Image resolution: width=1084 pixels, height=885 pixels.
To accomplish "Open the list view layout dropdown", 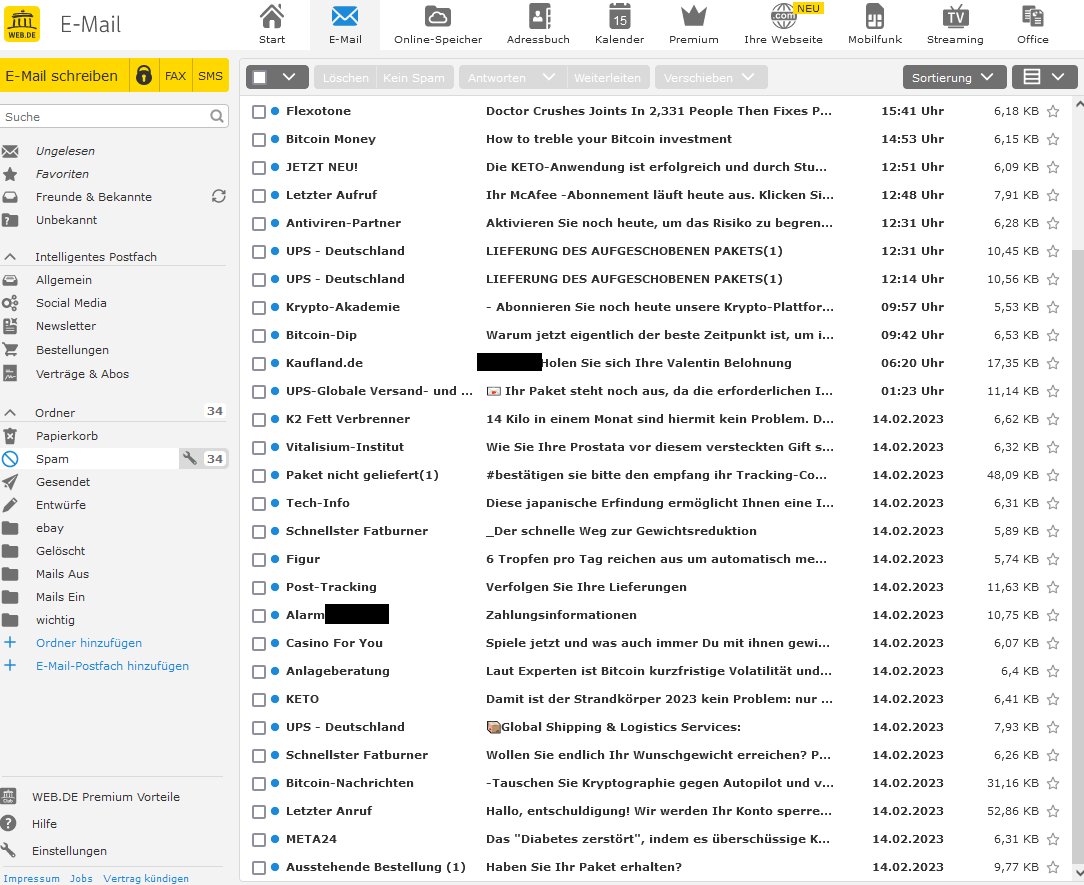I will [x=1045, y=77].
